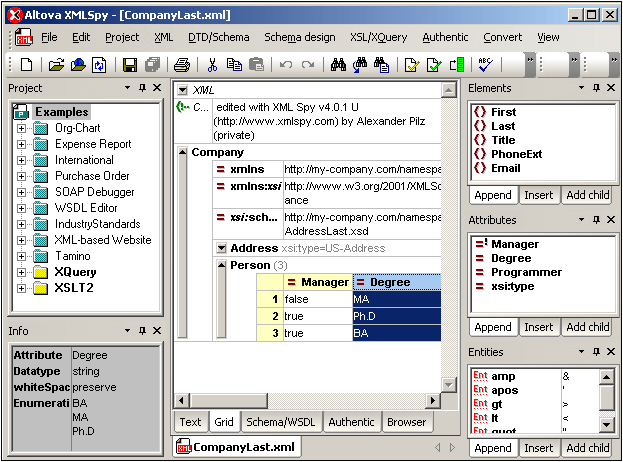
Task: Click the green assign schema icon
Action: tap(457, 64)
